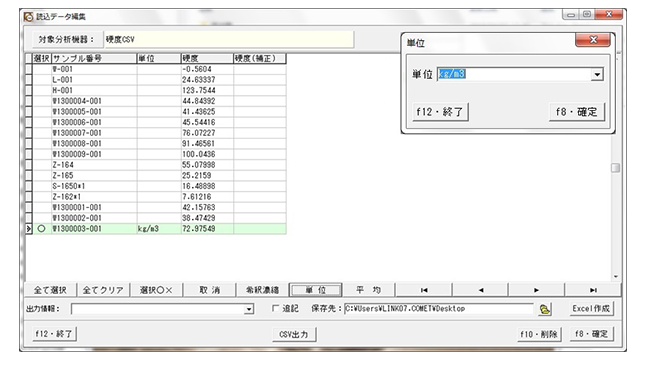648x366 pixels.
Task: Click the 保存先 save path field
Action: tap(438, 309)
